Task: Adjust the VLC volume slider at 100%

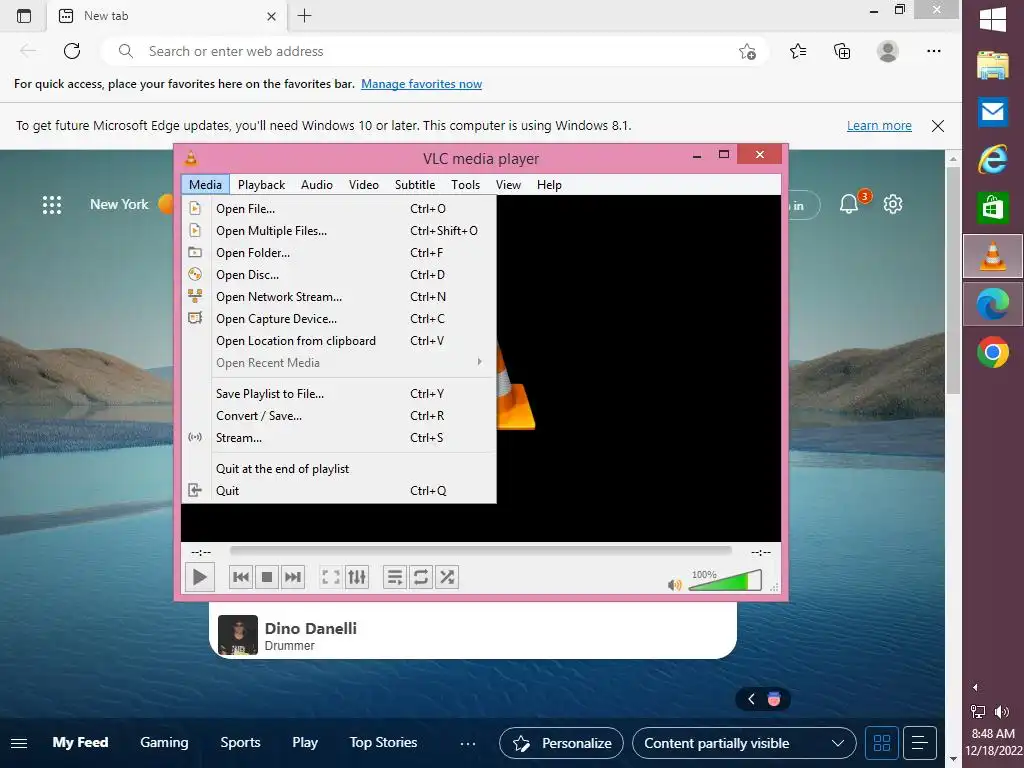Action: pyautogui.click(x=725, y=581)
